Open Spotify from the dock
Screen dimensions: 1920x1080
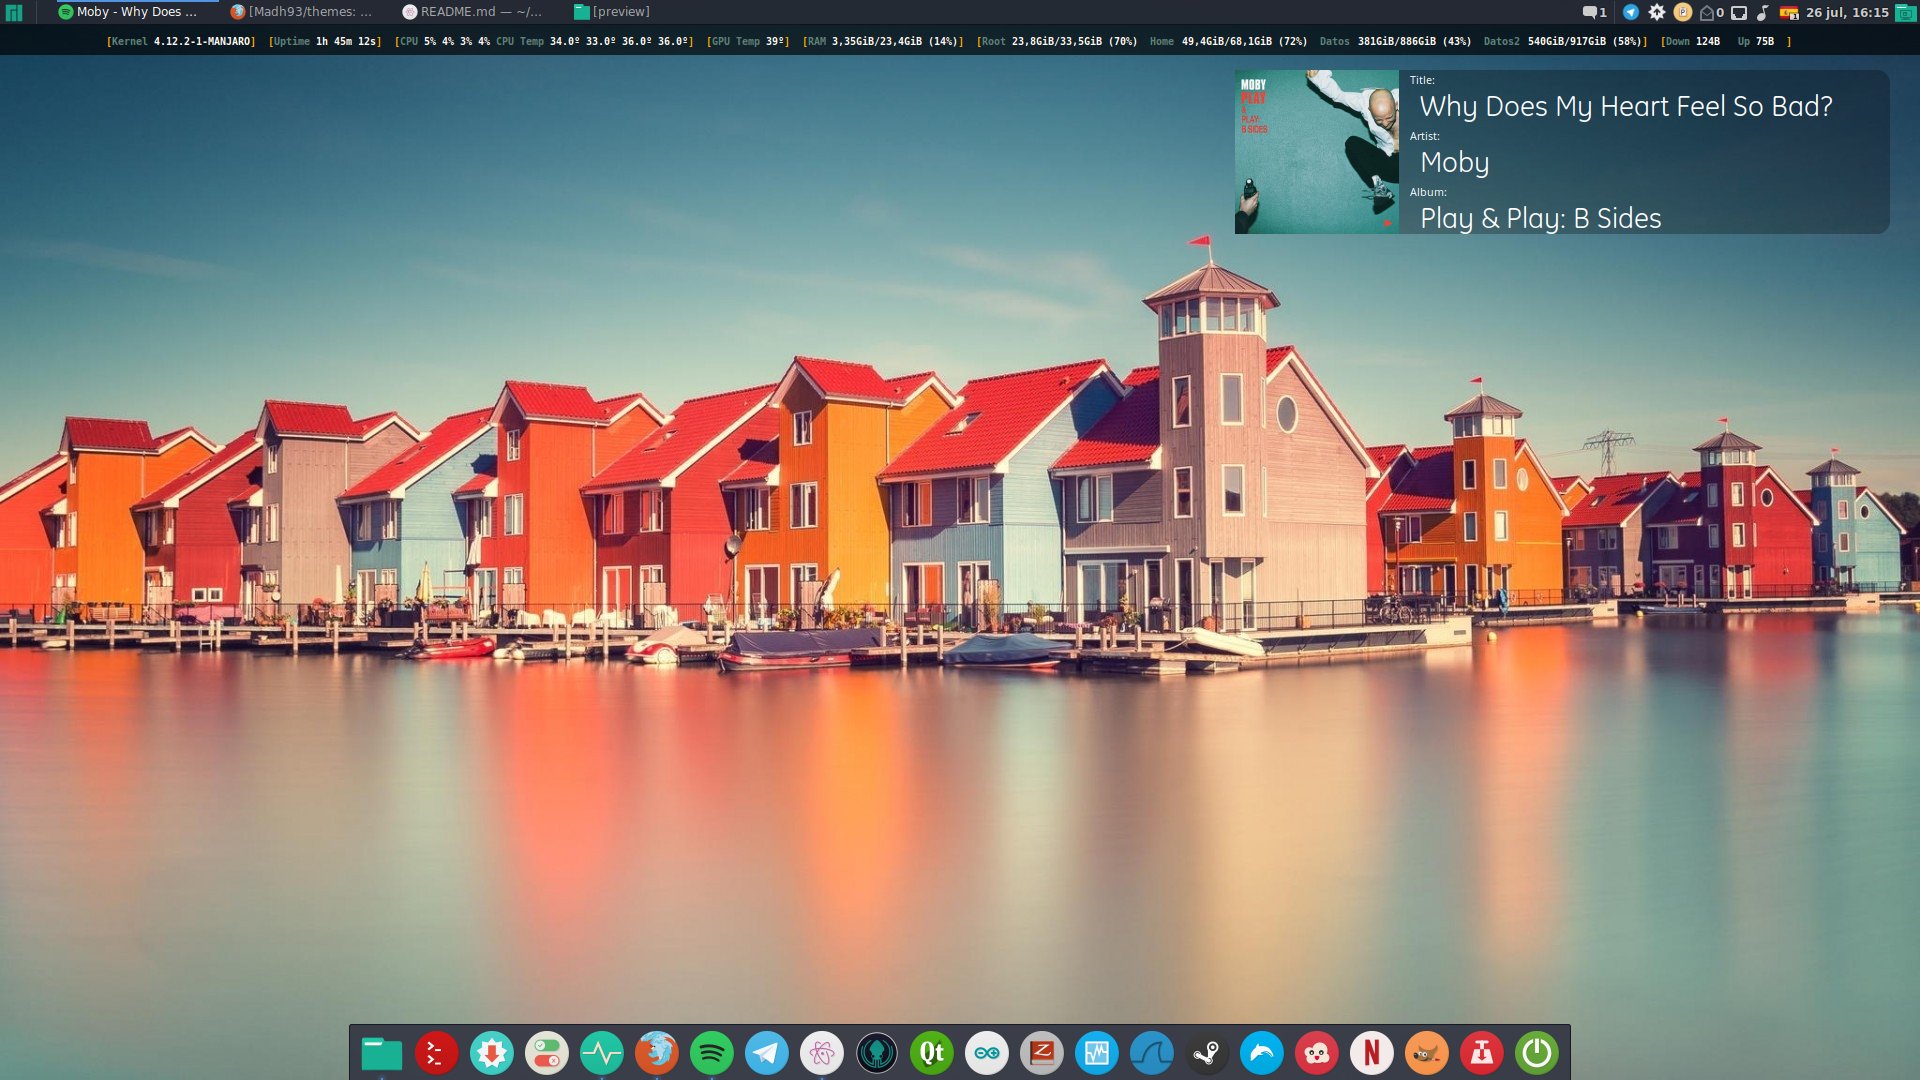coord(711,1053)
